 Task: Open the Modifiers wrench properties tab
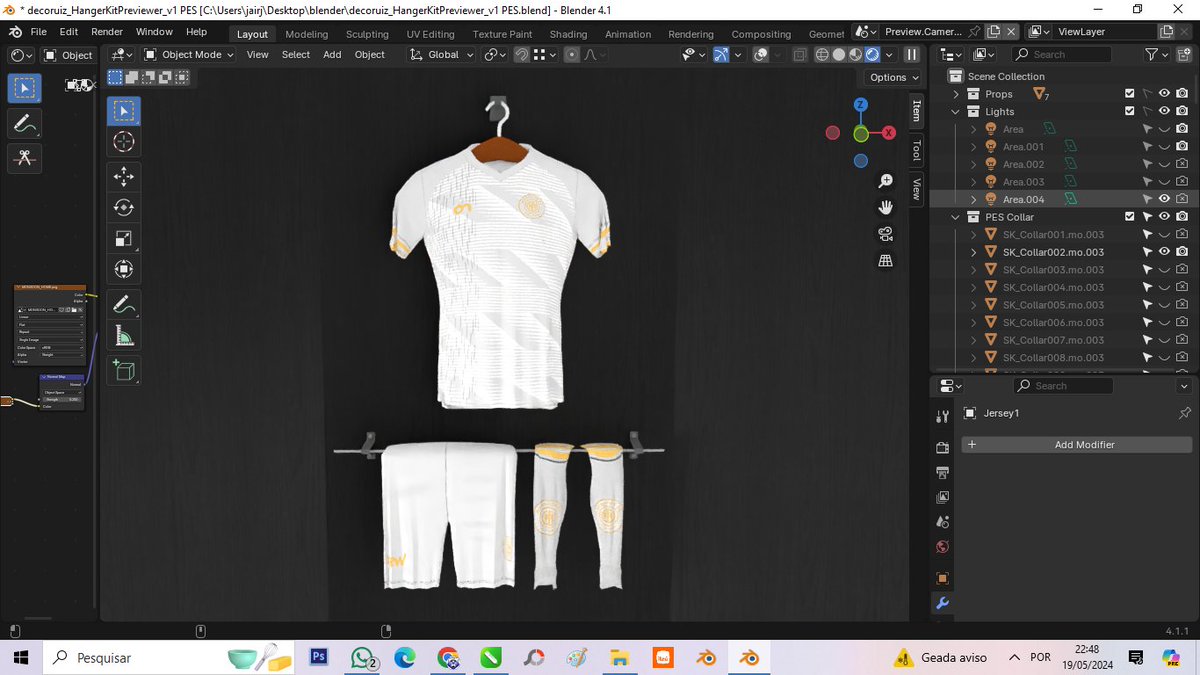[941, 604]
